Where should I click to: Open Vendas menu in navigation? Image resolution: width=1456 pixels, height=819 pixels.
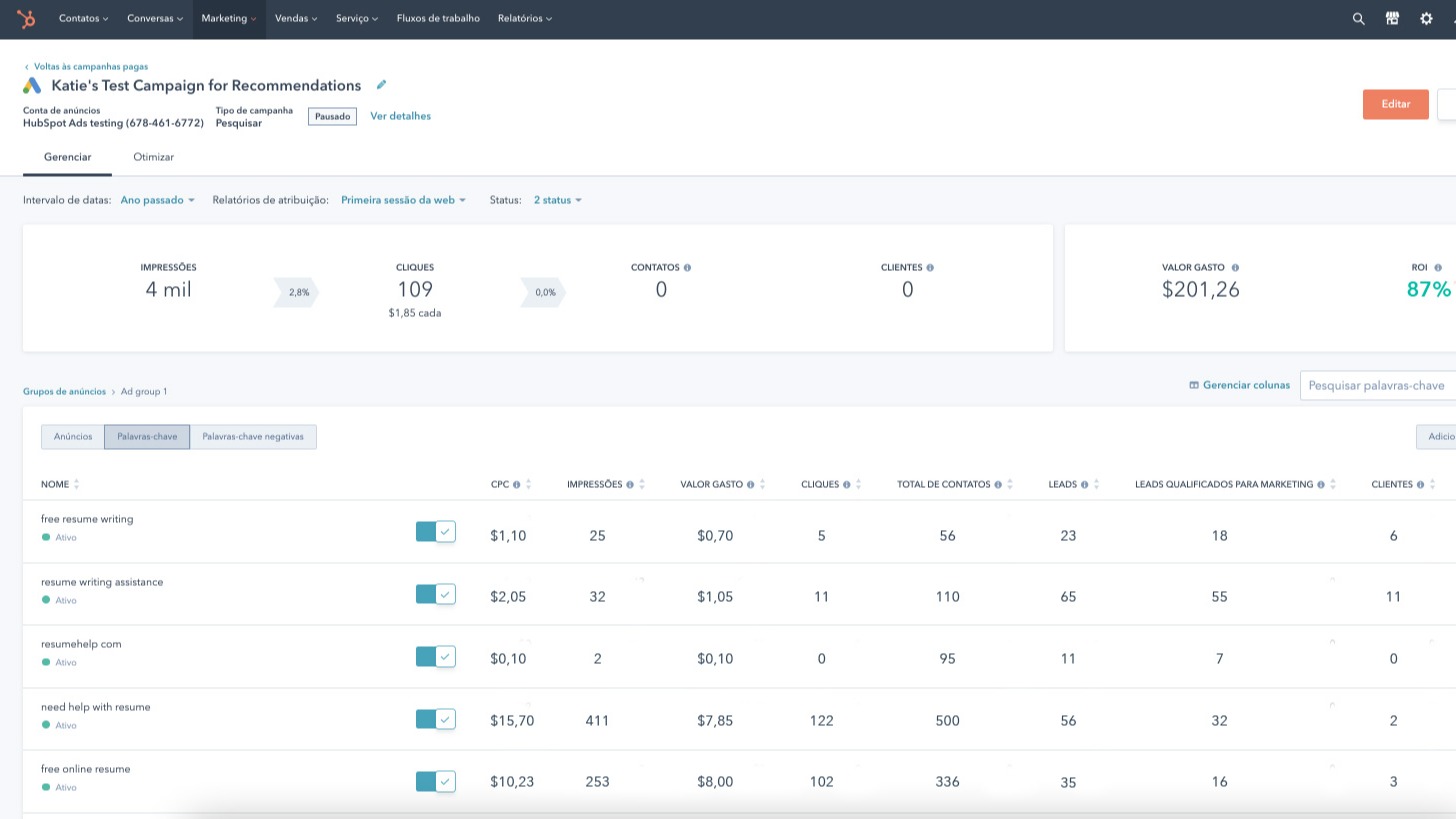[x=296, y=18]
